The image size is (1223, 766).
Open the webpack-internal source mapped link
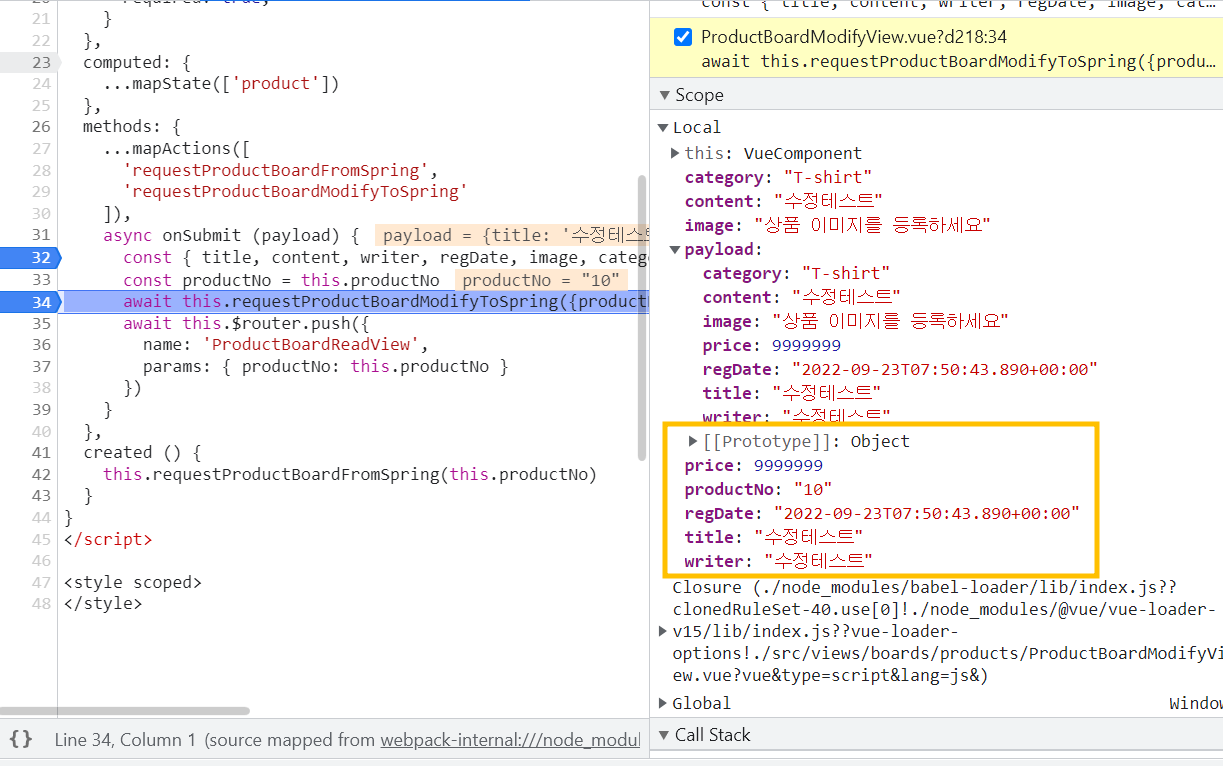click(509, 740)
